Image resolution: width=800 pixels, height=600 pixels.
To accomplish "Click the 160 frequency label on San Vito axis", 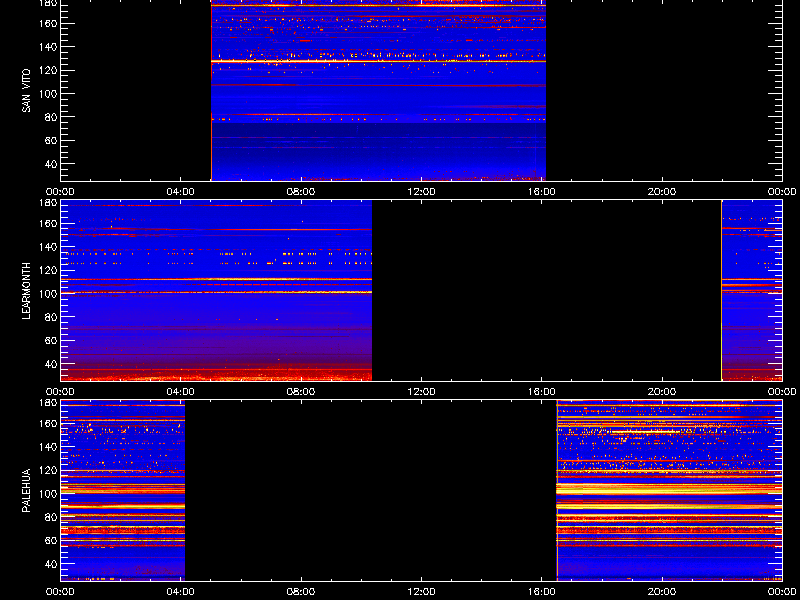I will coord(49,23).
